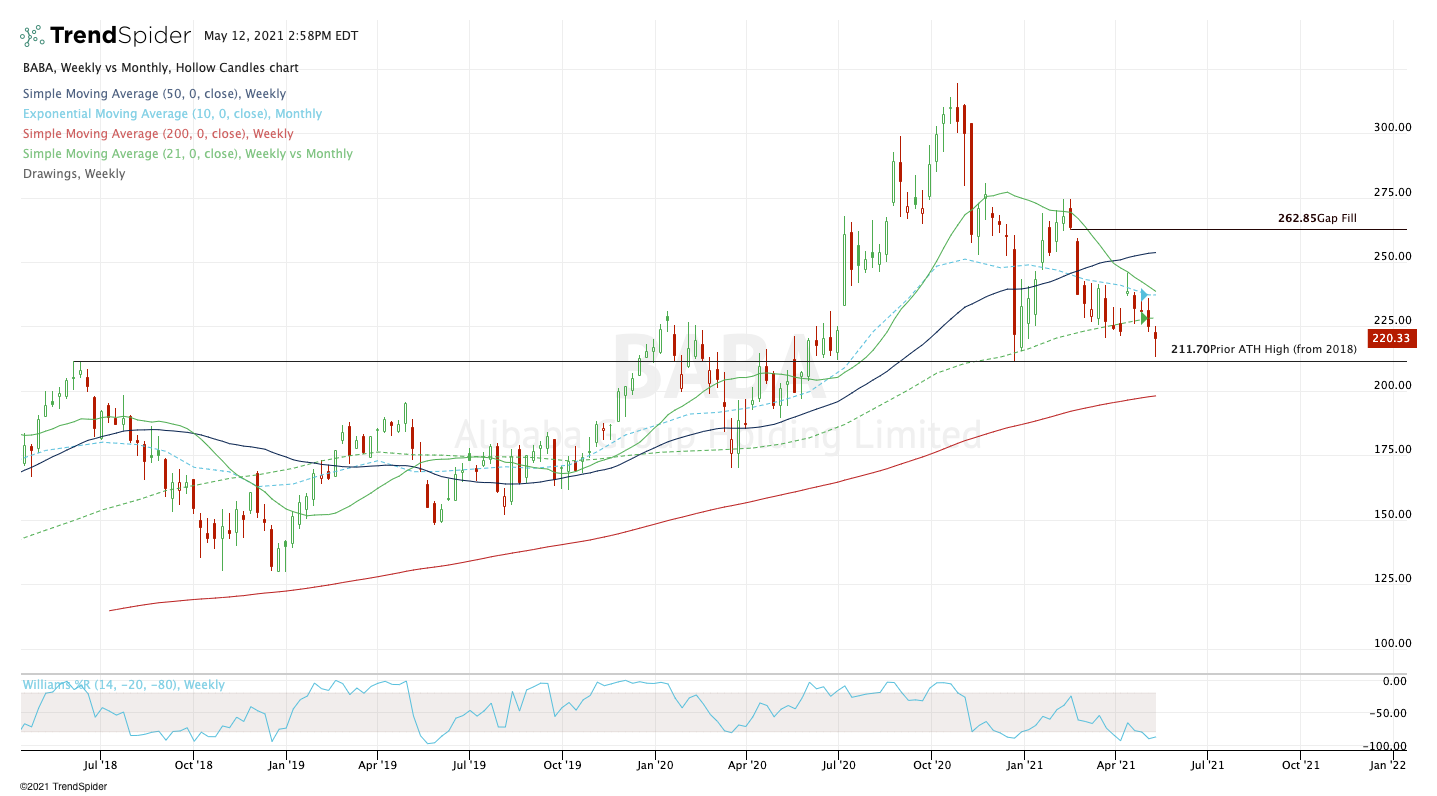1437x796 pixels.
Task: Click the 125.00 price axis label
Action: point(1392,578)
